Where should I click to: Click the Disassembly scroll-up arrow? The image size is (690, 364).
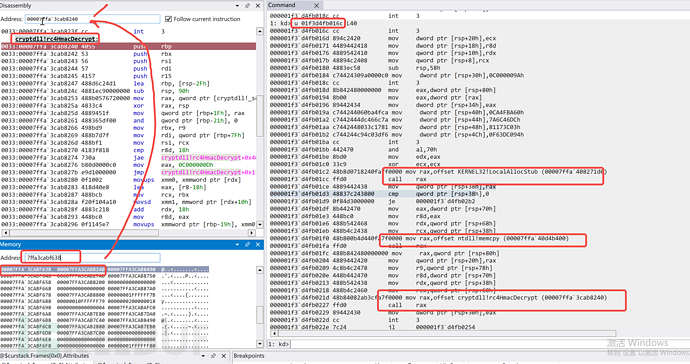(260, 31)
